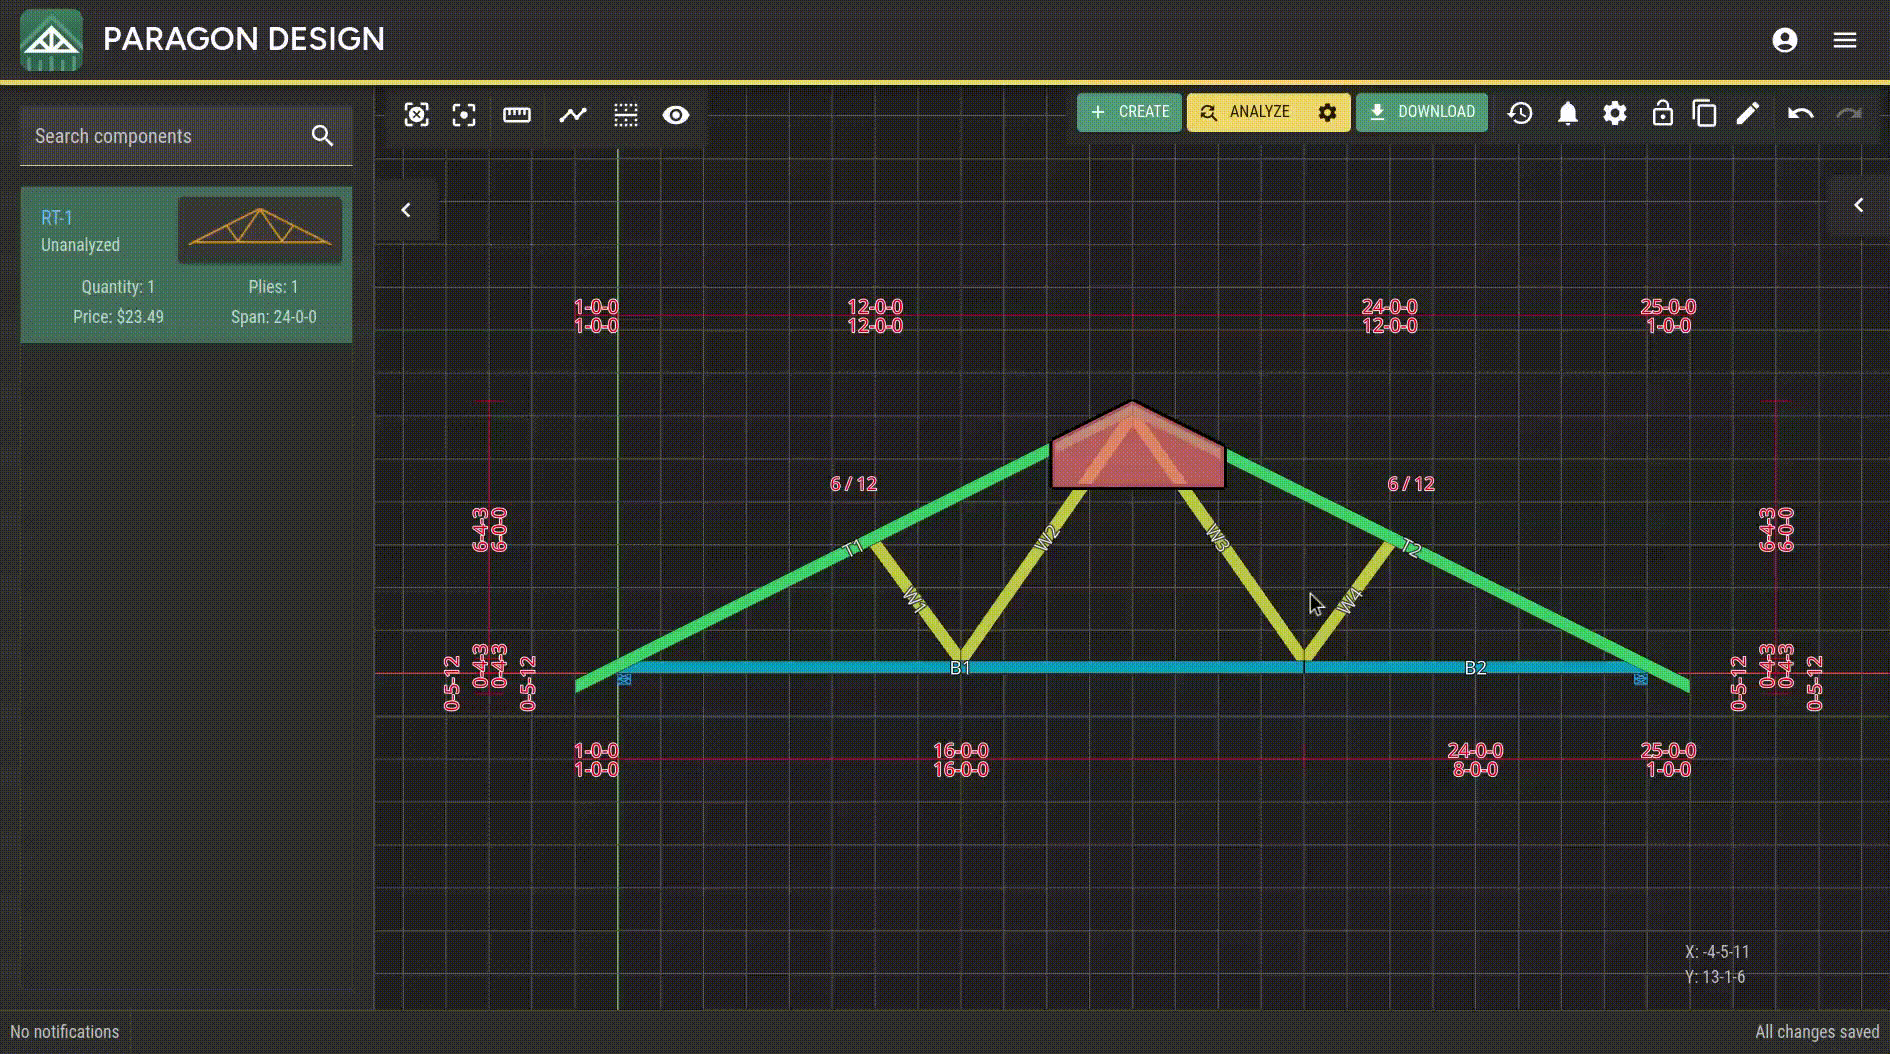Undo the last action
The image size is (1890, 1054).
pyautogui.click(x=1800, y=113)
